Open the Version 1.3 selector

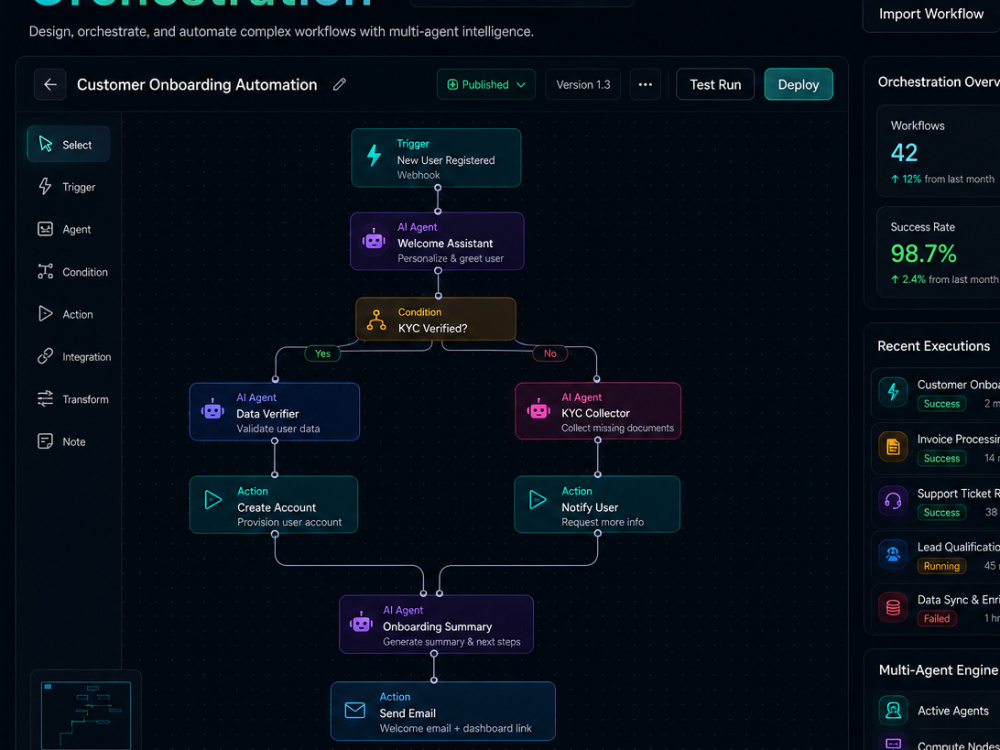click(583, 85)
